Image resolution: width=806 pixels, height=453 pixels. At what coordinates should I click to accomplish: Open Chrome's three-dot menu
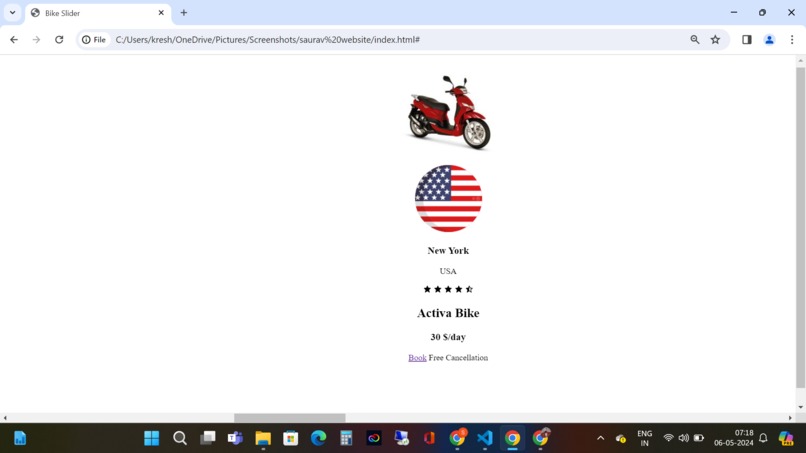click(792, 40)
